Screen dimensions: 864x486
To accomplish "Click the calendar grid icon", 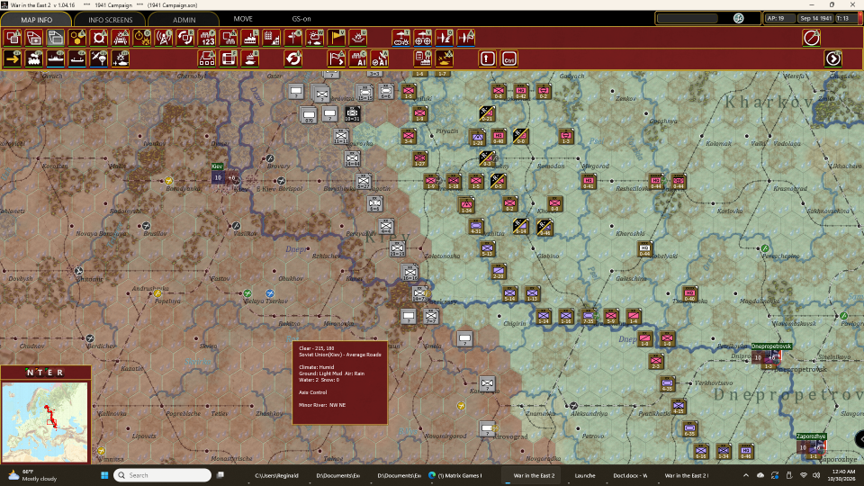I will tap(272, 38).
